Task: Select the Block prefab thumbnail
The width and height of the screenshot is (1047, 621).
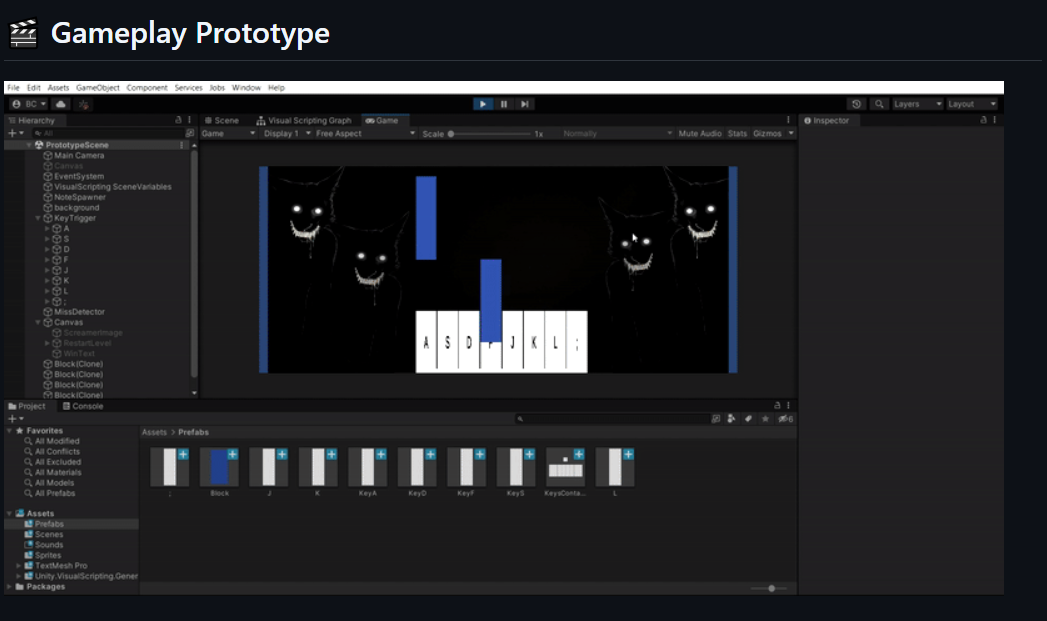Action: (219, 468)
